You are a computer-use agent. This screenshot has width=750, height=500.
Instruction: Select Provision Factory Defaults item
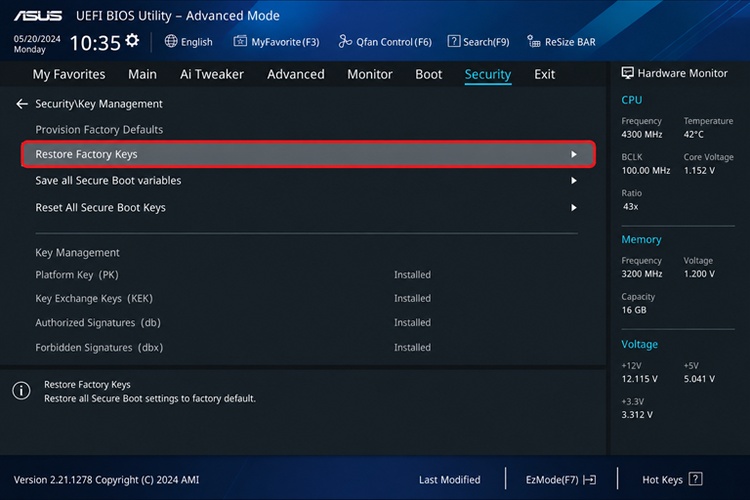click(x=99, y=130)
